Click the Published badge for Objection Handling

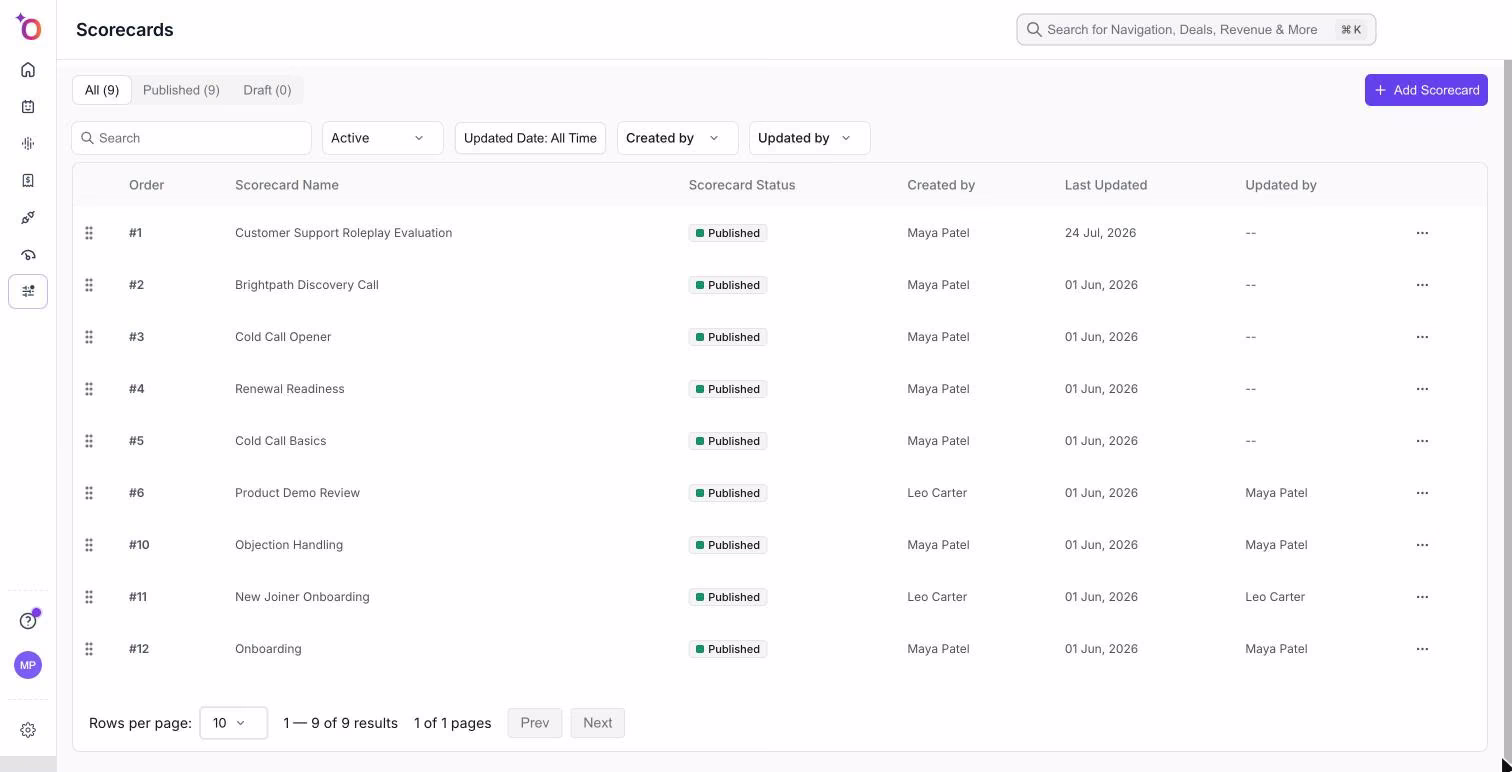[728, 545]
